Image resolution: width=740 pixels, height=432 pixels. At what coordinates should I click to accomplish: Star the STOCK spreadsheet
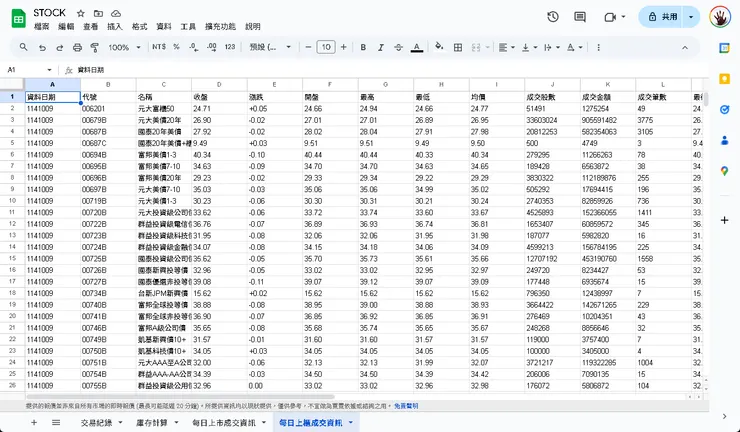[x=81, y=13]
